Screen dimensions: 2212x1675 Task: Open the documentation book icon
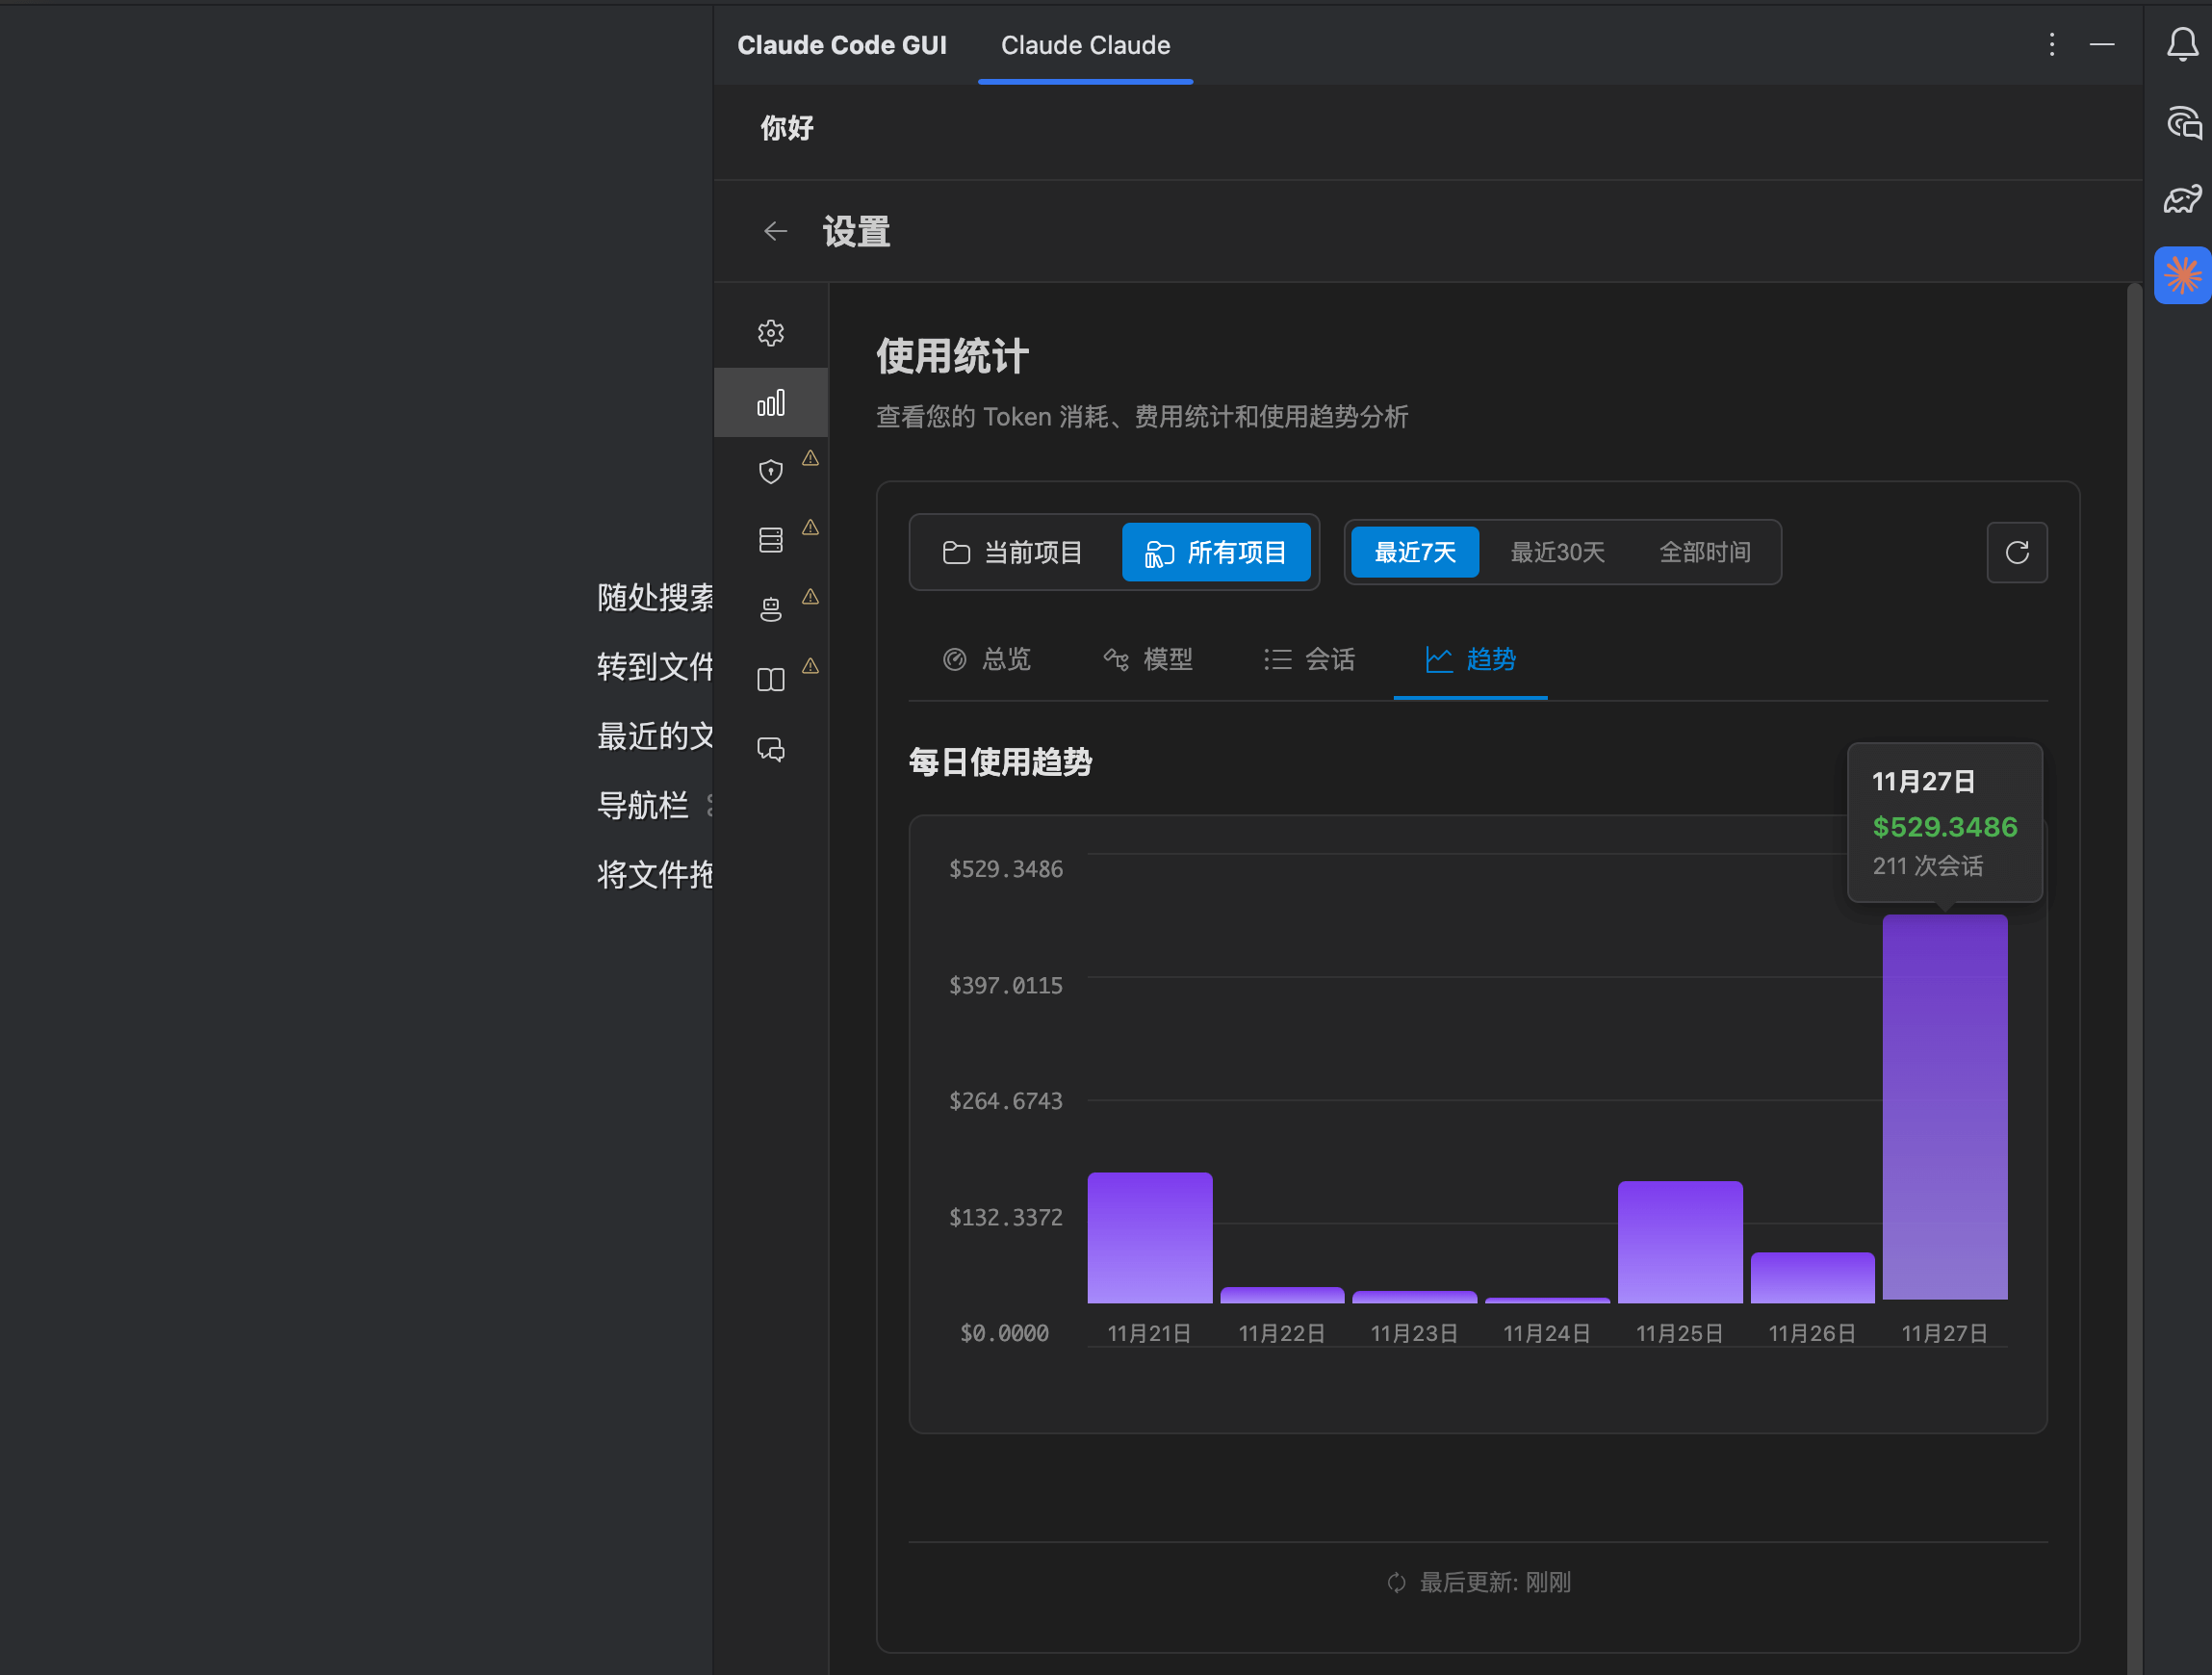pos(770,679)
